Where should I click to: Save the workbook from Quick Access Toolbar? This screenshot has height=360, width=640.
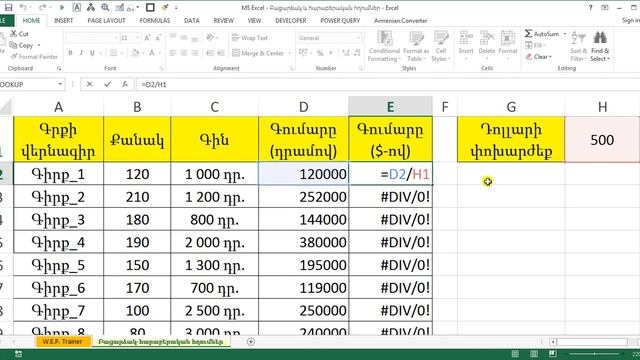coord(8,7)
